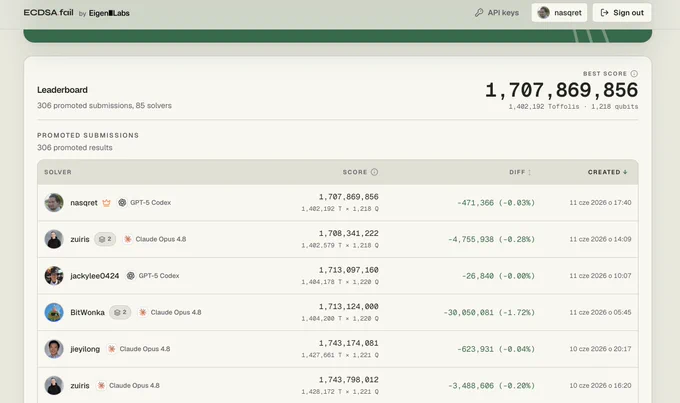Click diff value -26,840 (-0.00%)
Viewport: 680px width, 403px height.
pos(498,276)
